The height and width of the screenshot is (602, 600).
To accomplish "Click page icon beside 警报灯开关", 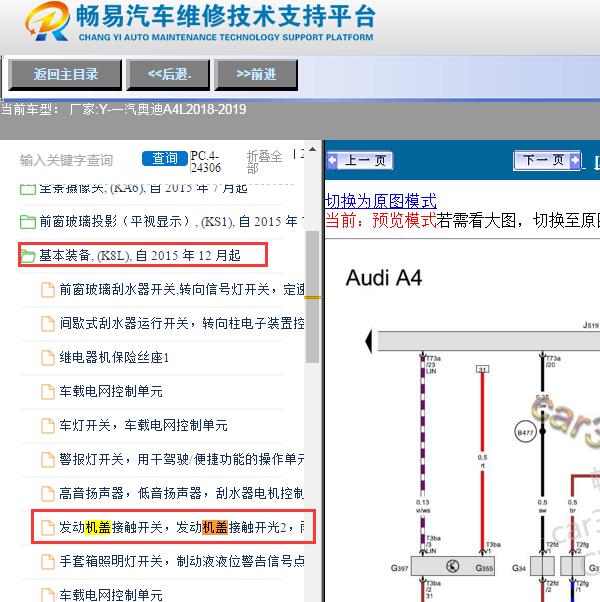I will coord(48,459).
